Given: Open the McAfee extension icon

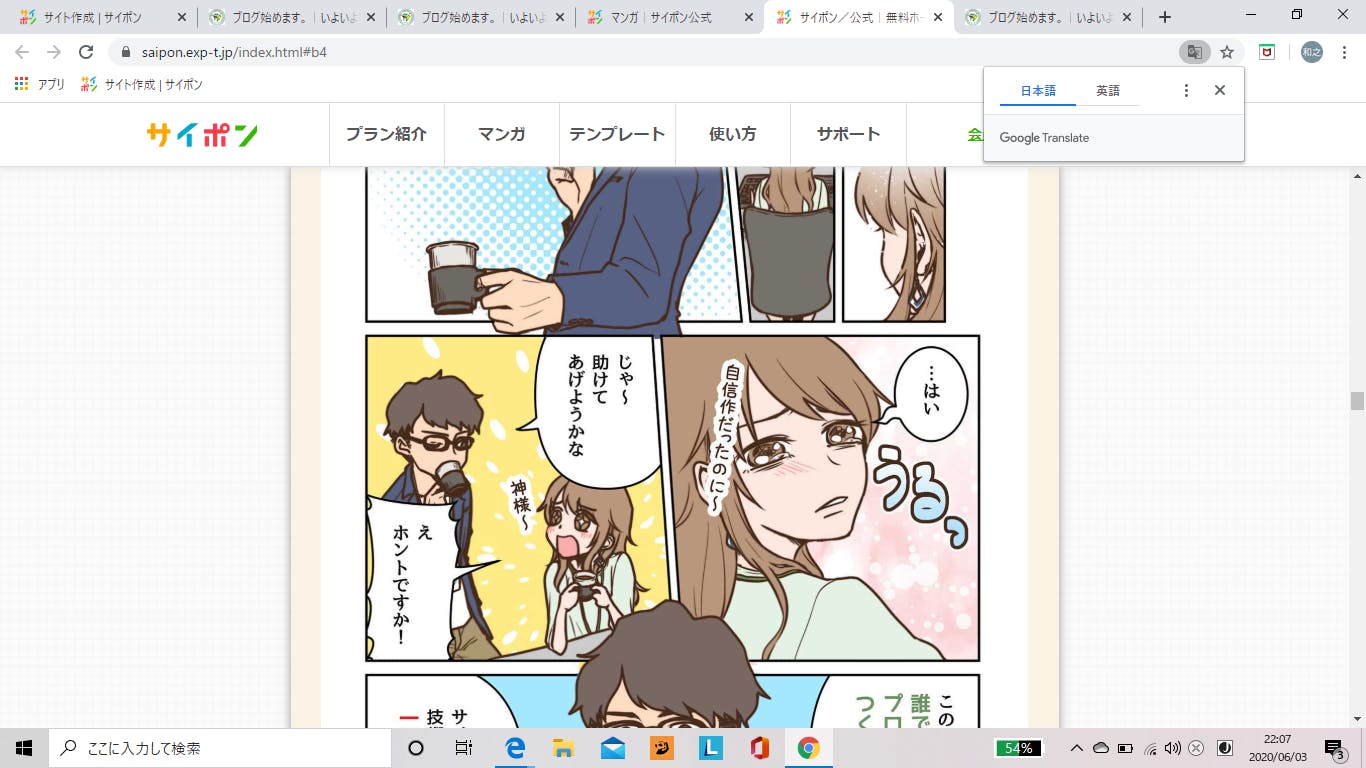Looking at the screenshot, I should [1267, 52].
